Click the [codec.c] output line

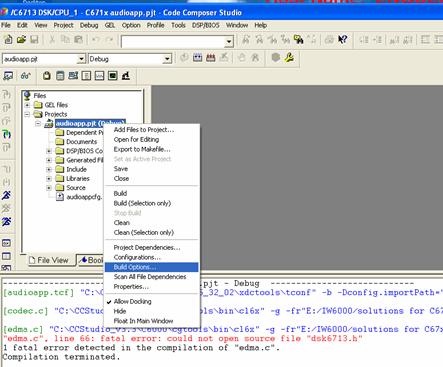223,311
